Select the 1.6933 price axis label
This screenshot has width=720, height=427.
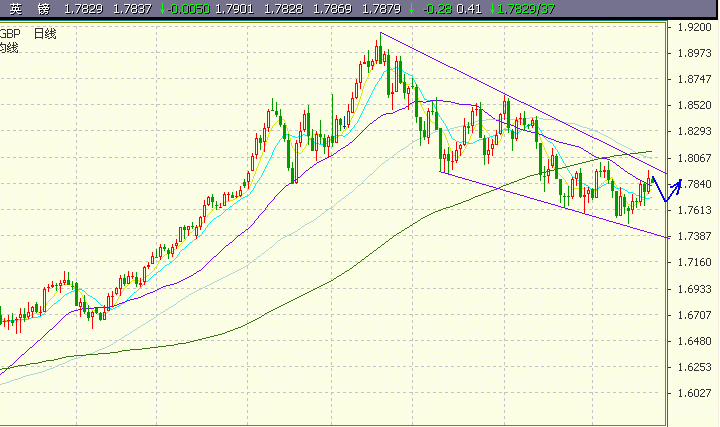pyautogui.click(x=694, y=289)
